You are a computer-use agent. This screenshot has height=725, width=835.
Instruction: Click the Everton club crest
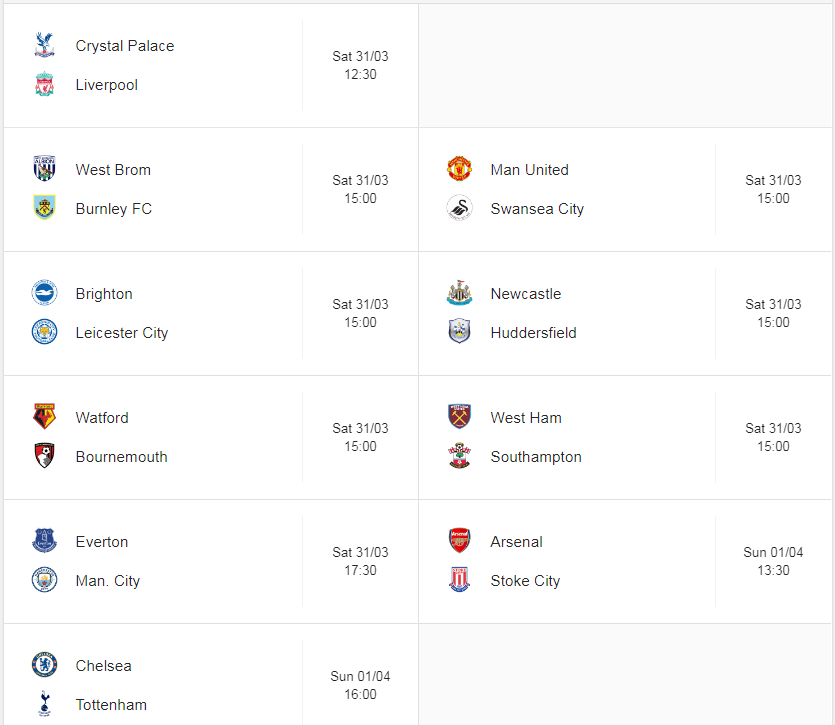[44, 541]
